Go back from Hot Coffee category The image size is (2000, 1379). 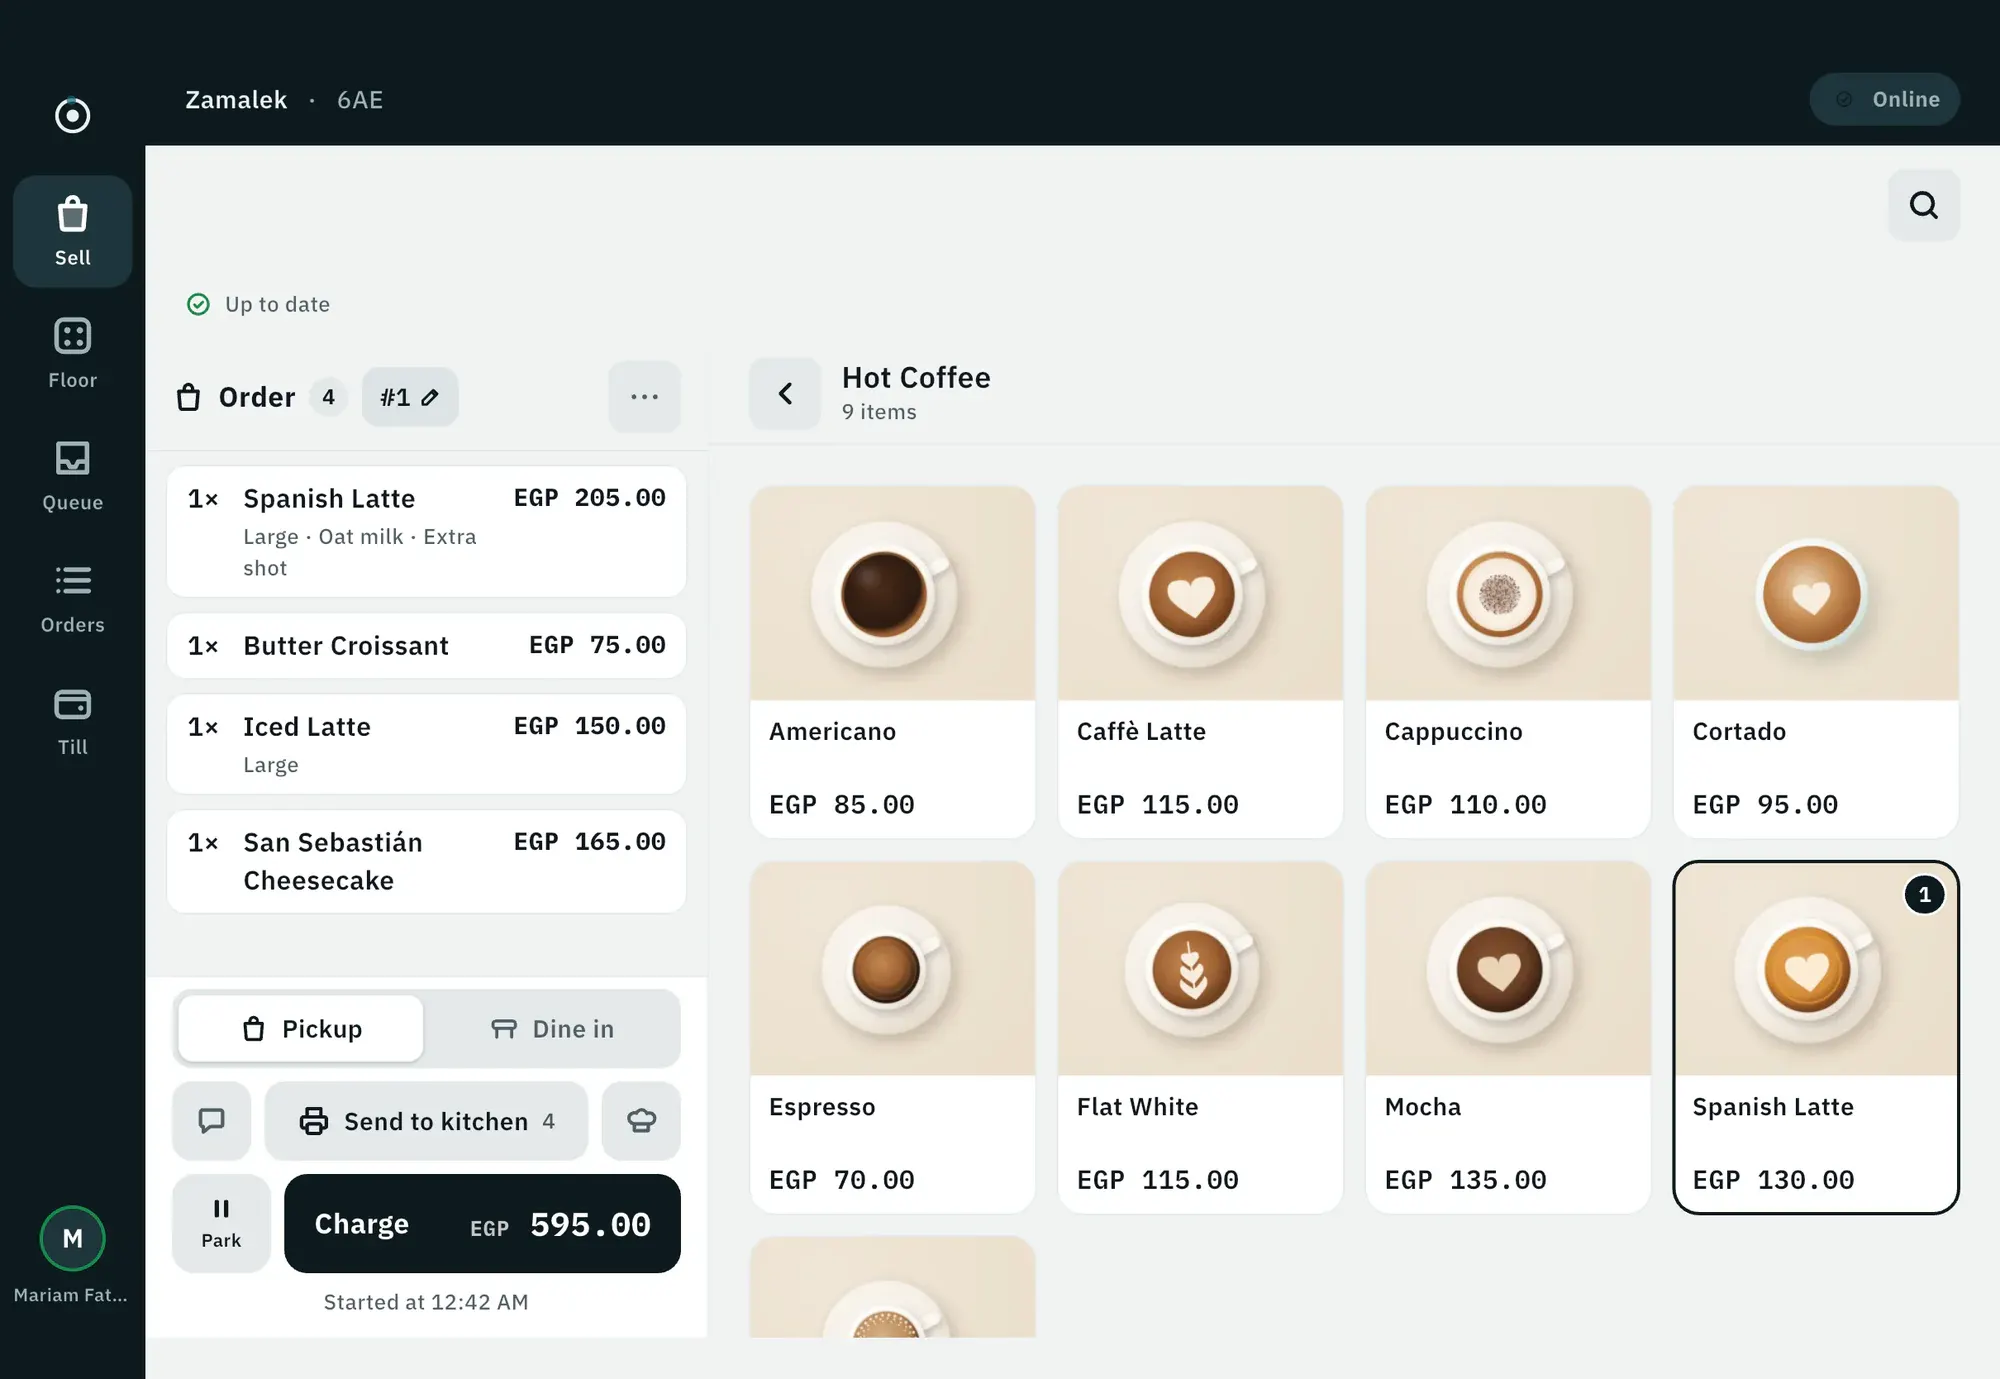coord(785,394)
